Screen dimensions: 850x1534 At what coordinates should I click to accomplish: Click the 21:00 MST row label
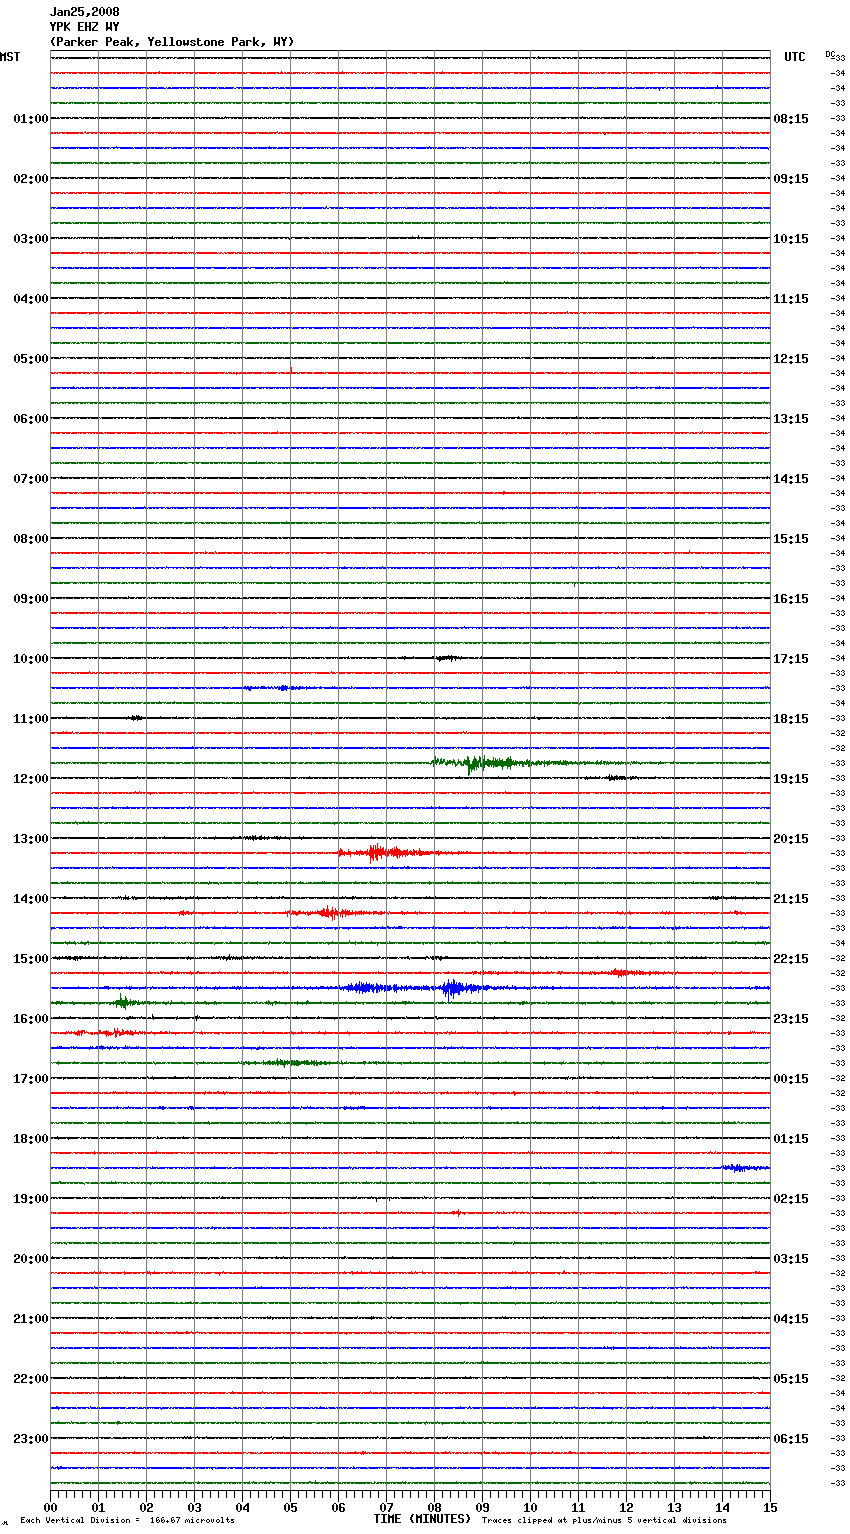[x=30, y=1319]
